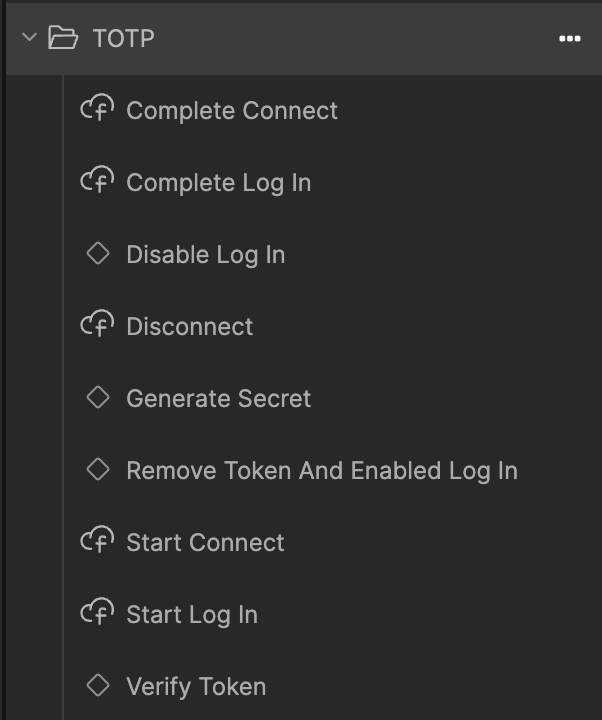602x720 pixels.
Task: Select the Verify Token entry
Action: (x=196, y=687)
